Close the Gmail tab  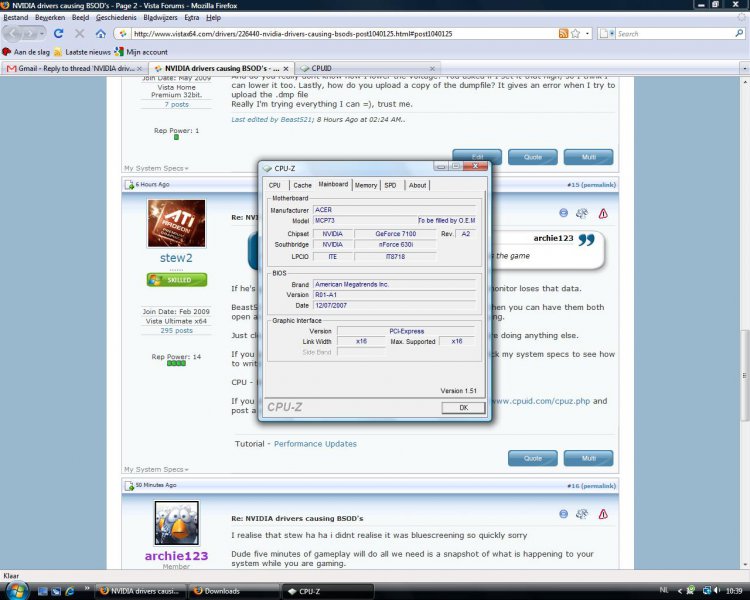tap(139, 68)
